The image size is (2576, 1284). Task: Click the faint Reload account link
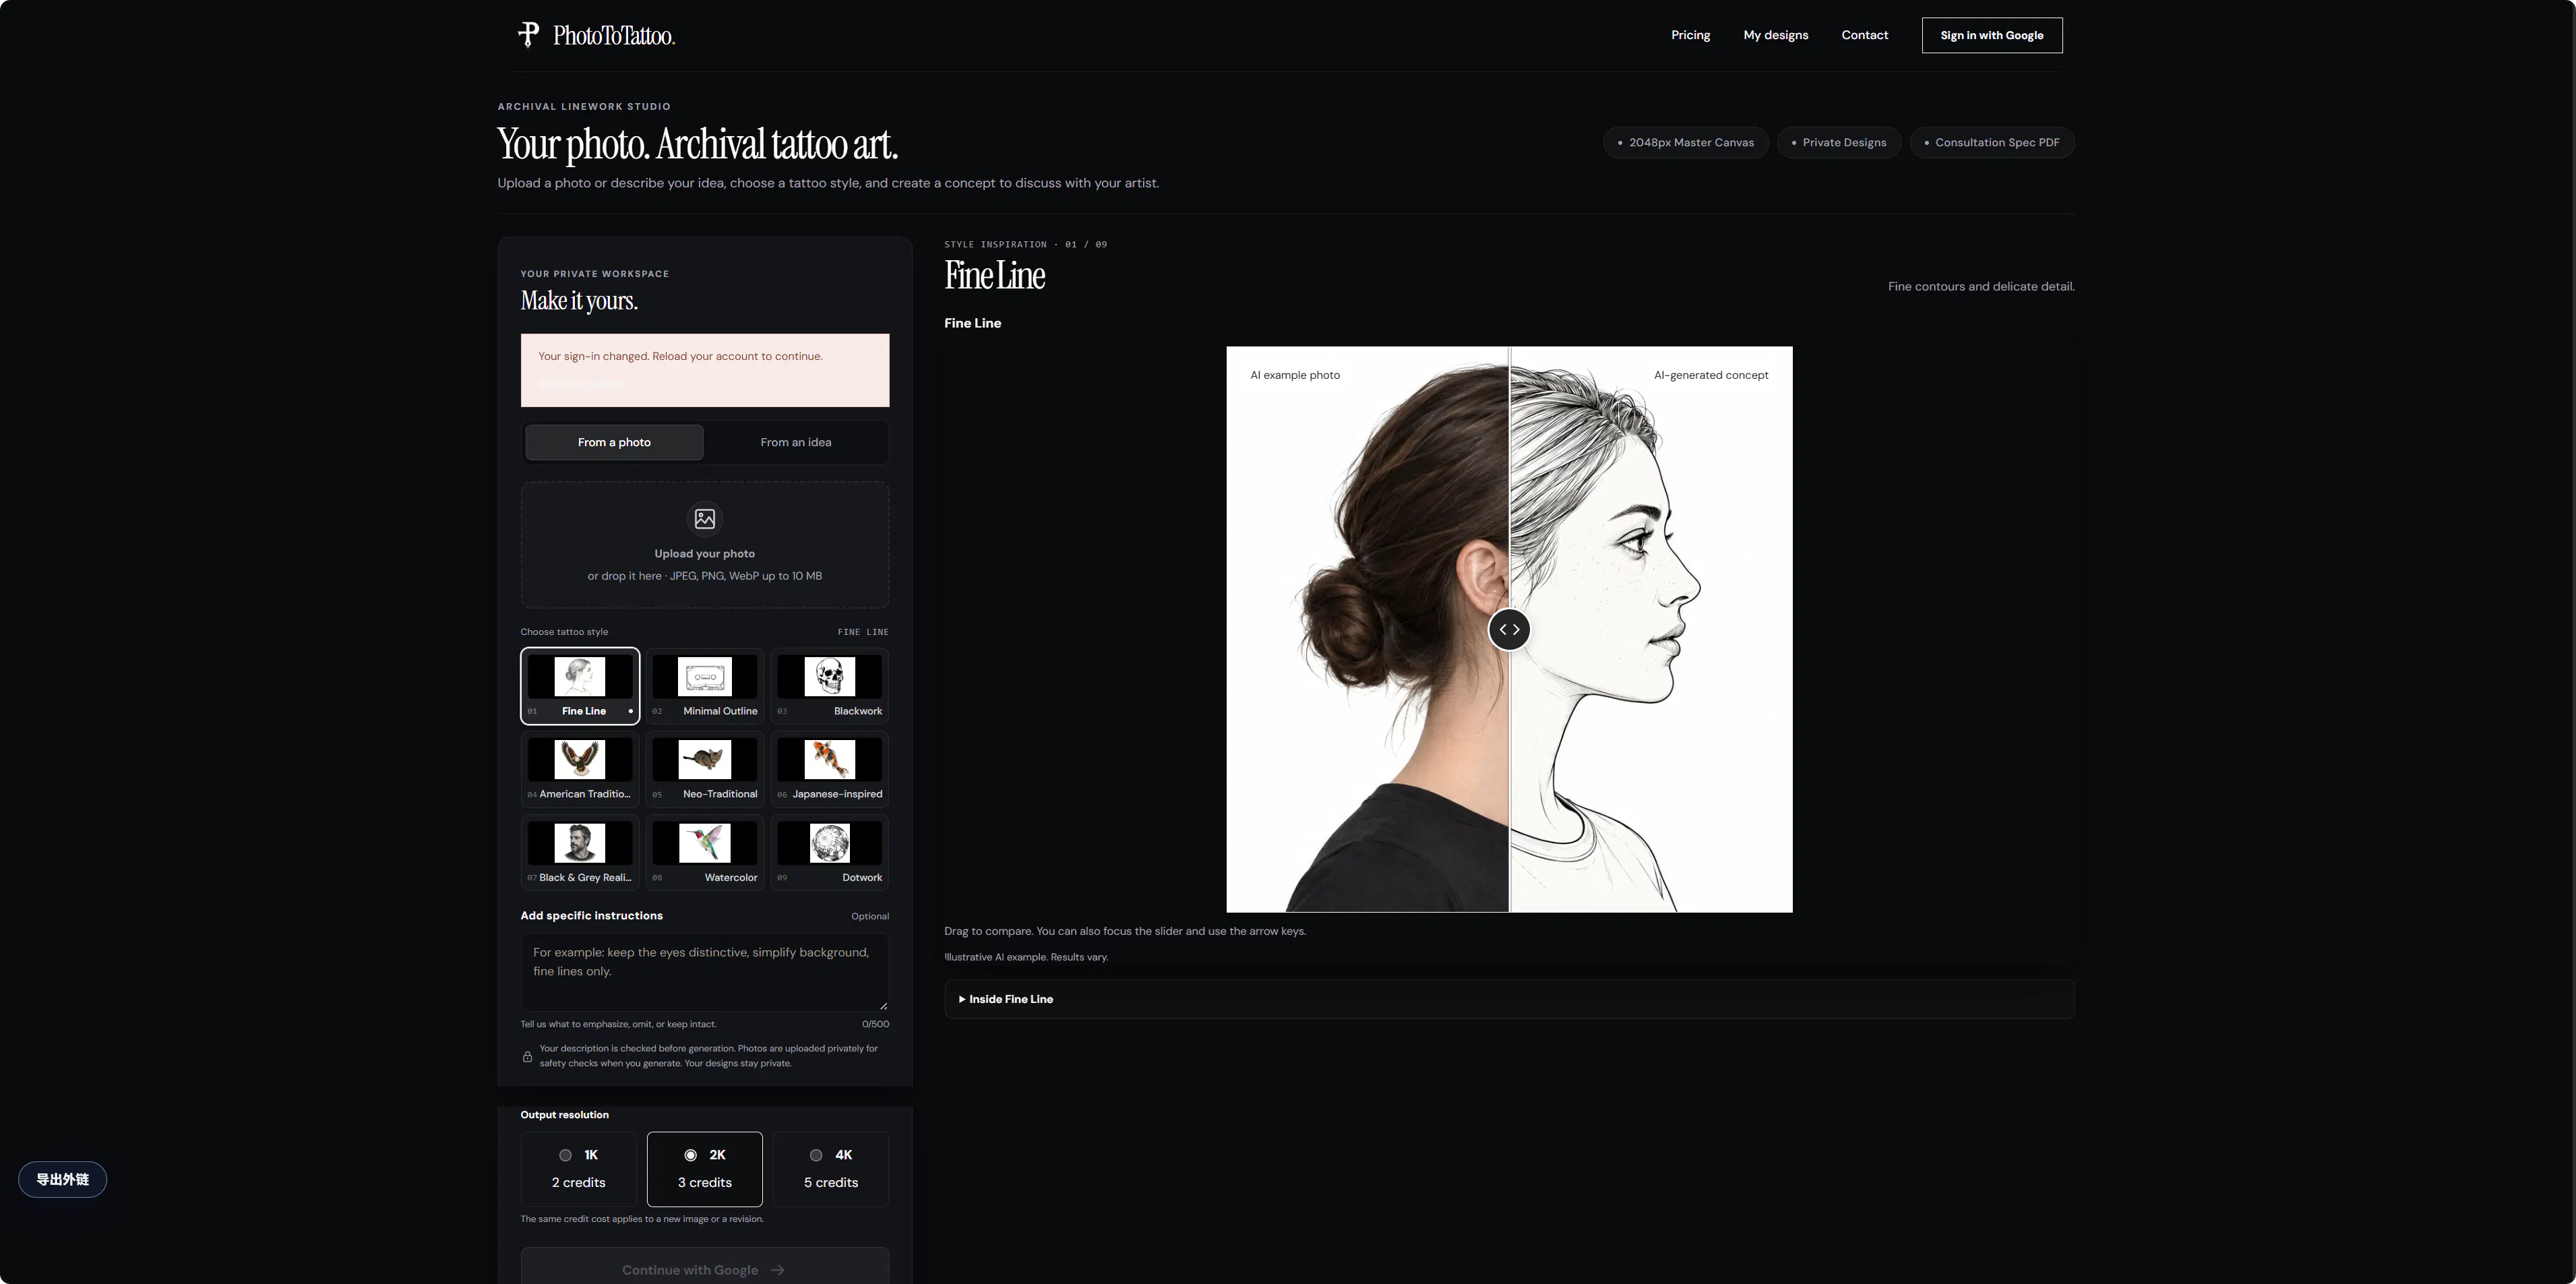point(581,384)
